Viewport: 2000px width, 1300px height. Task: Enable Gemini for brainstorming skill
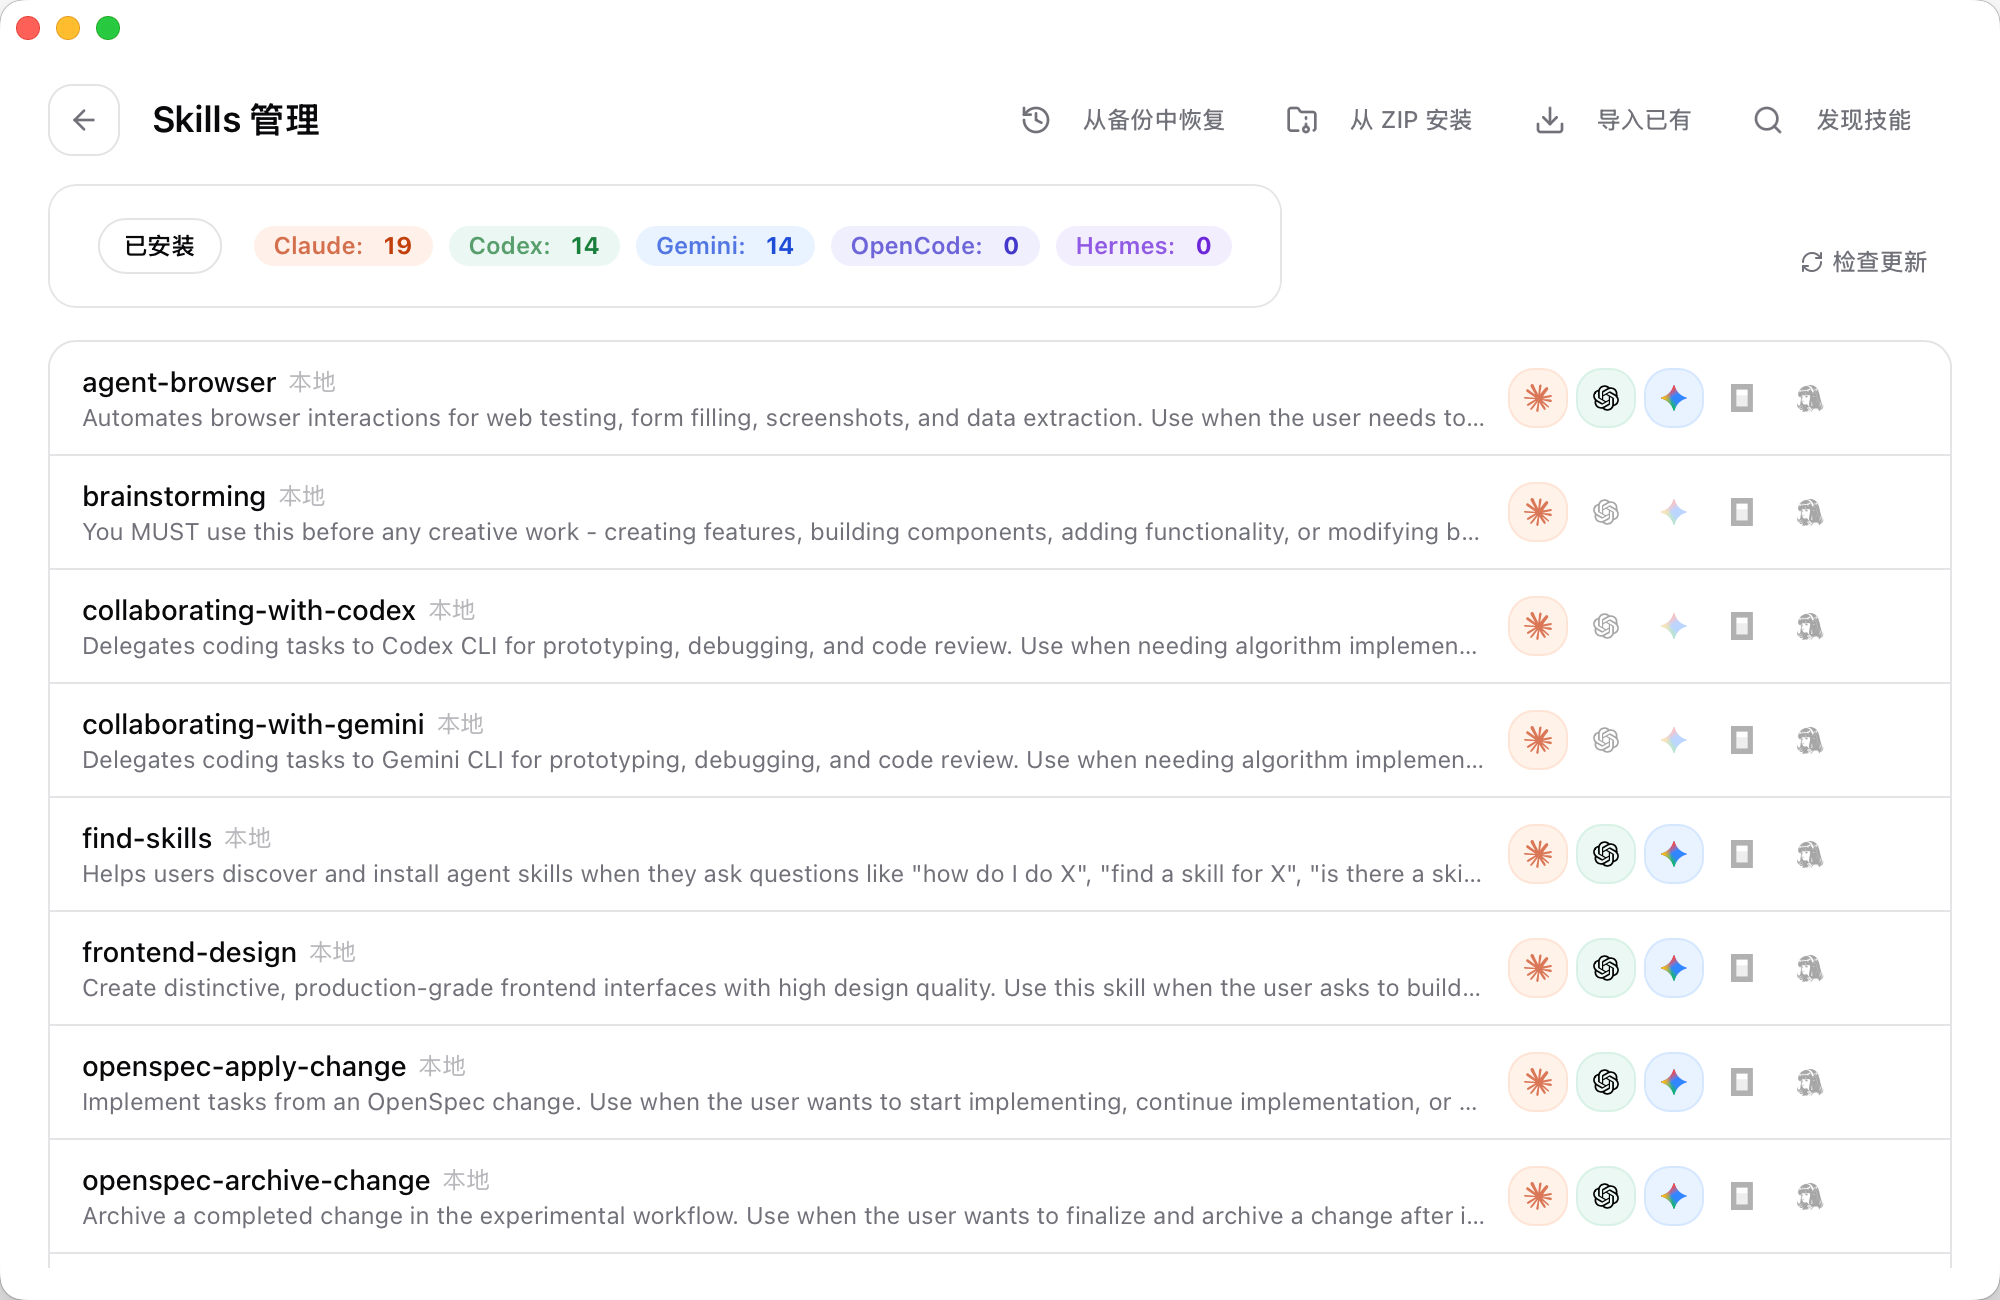[x=1674, y=512]
